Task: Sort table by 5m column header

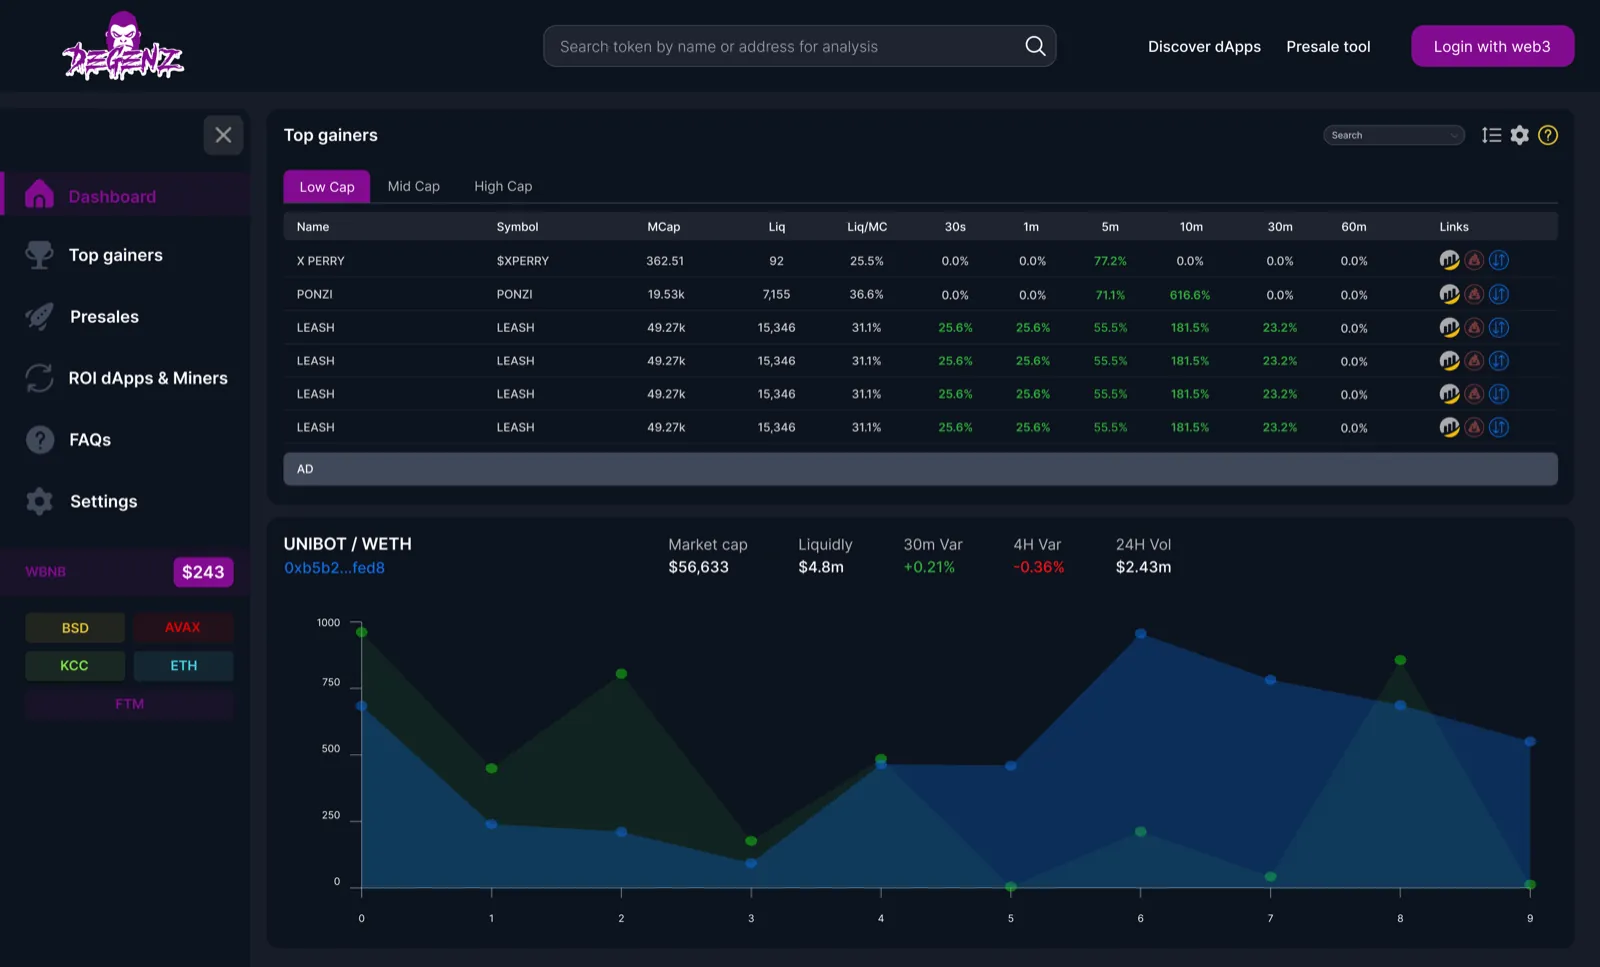Action: (x=1110, y=227)
